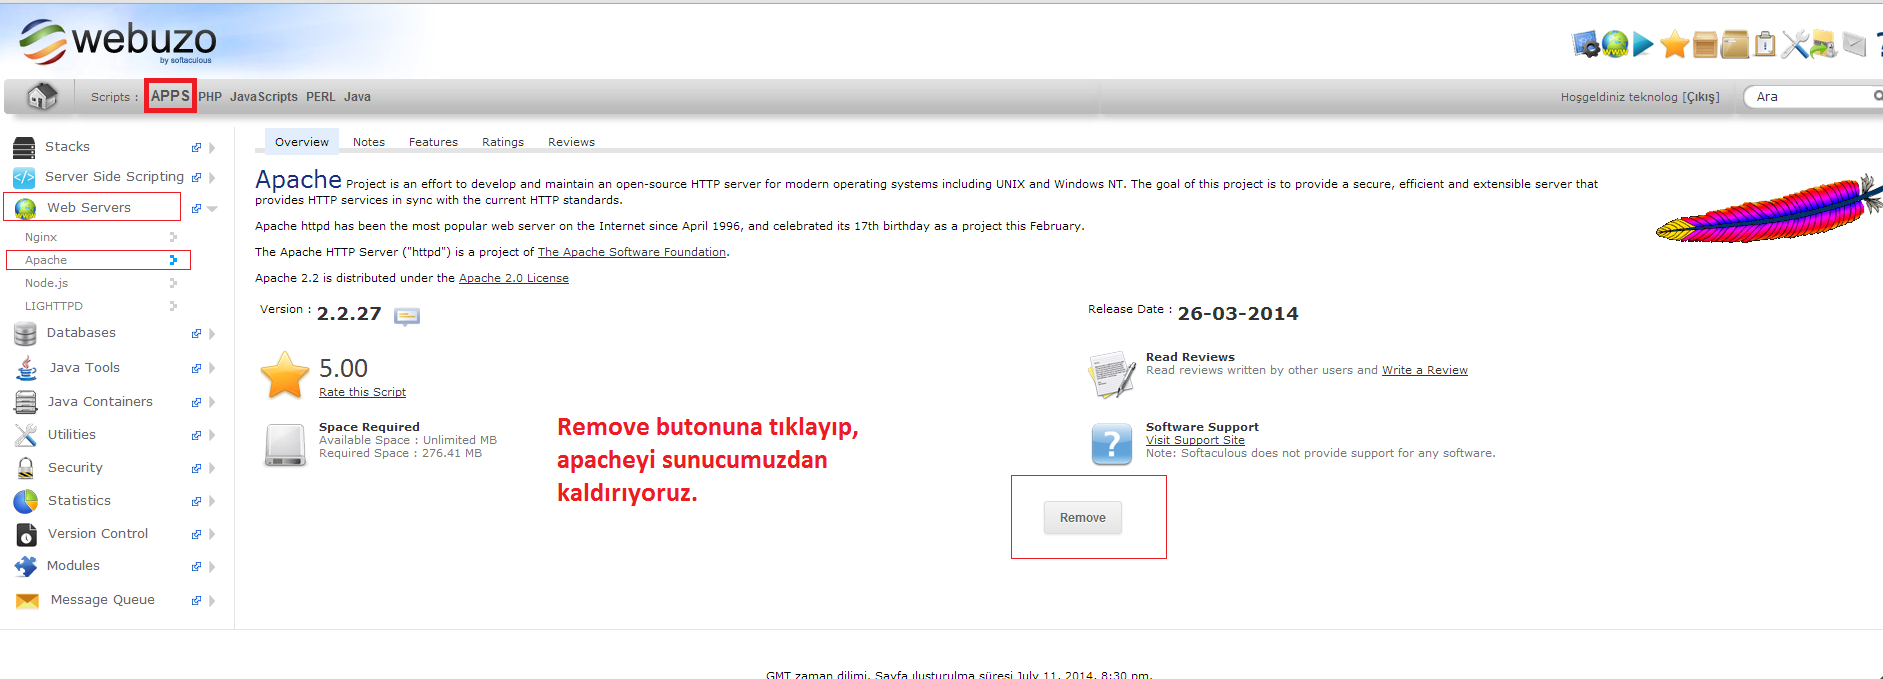Expand the Message Queue category arrow
The width and height of the screenshot is (1883, 679).
tap(212, 601)
